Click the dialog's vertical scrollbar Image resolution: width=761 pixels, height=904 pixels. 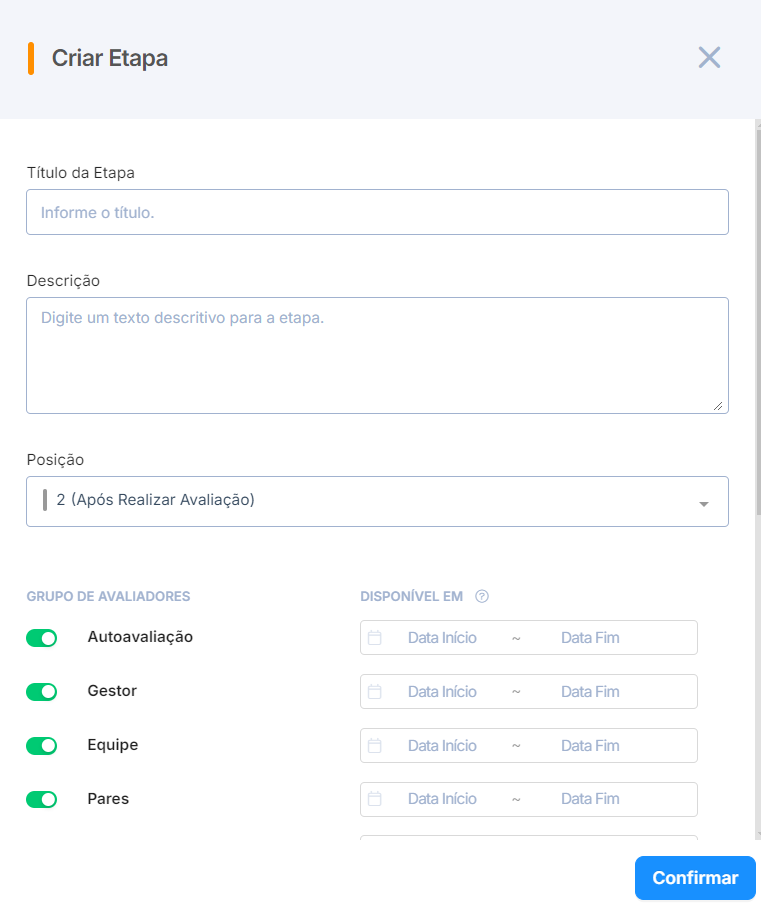click(x=757, y=320)
